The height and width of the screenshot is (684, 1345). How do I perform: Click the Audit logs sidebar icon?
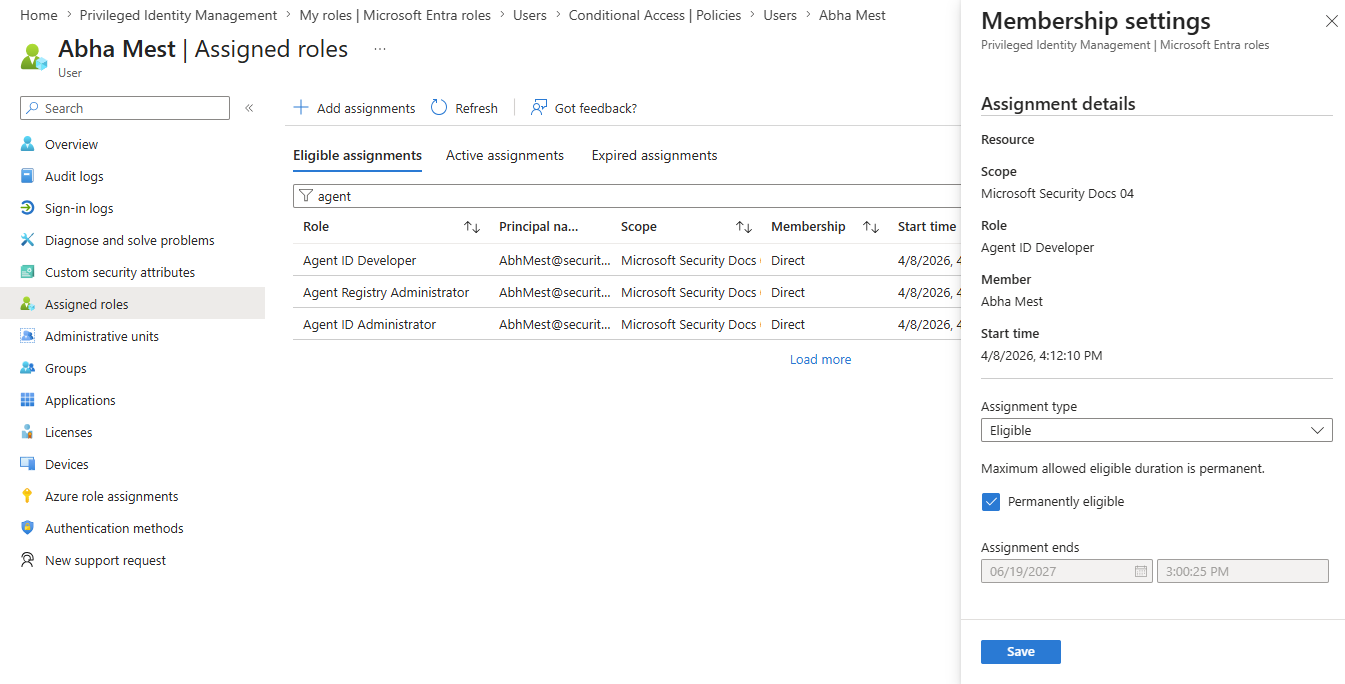point(28,176)
